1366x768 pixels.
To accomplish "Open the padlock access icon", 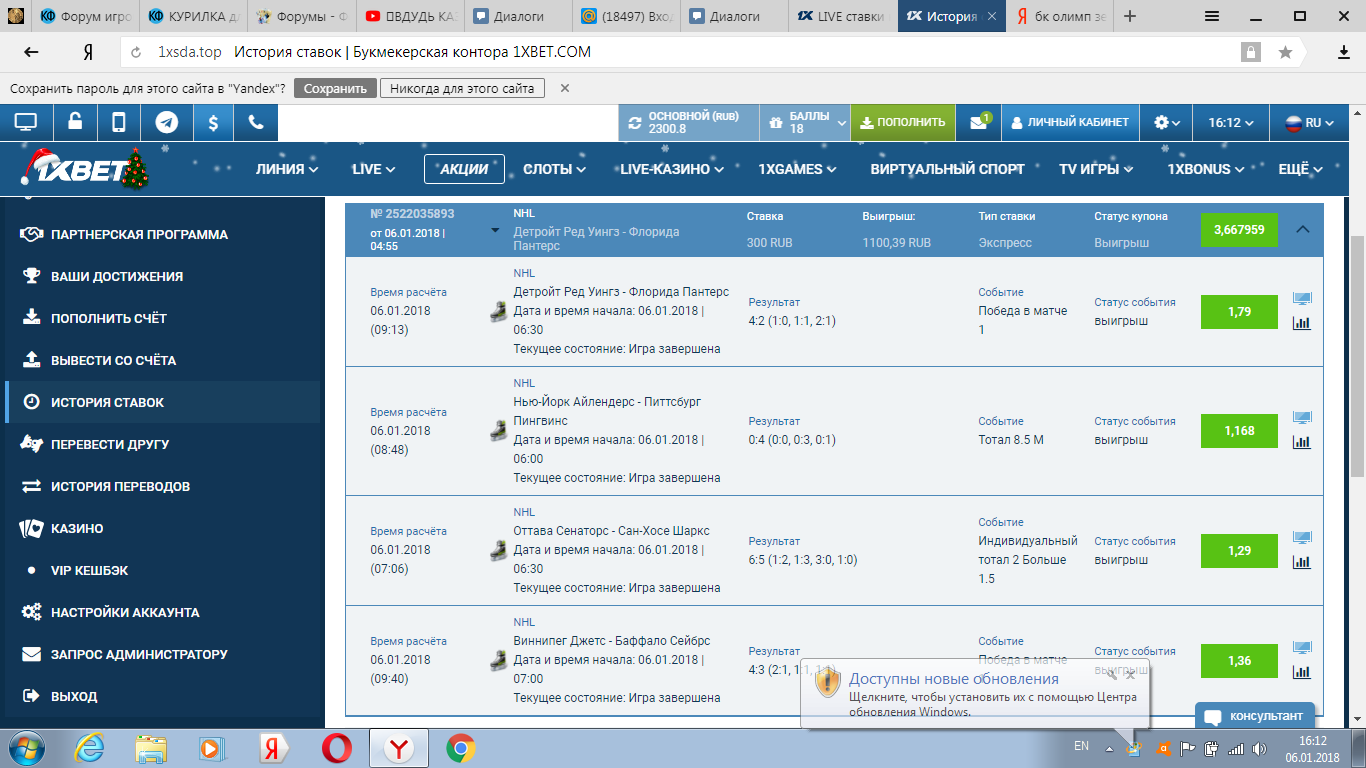I will (x=75, y=122).
